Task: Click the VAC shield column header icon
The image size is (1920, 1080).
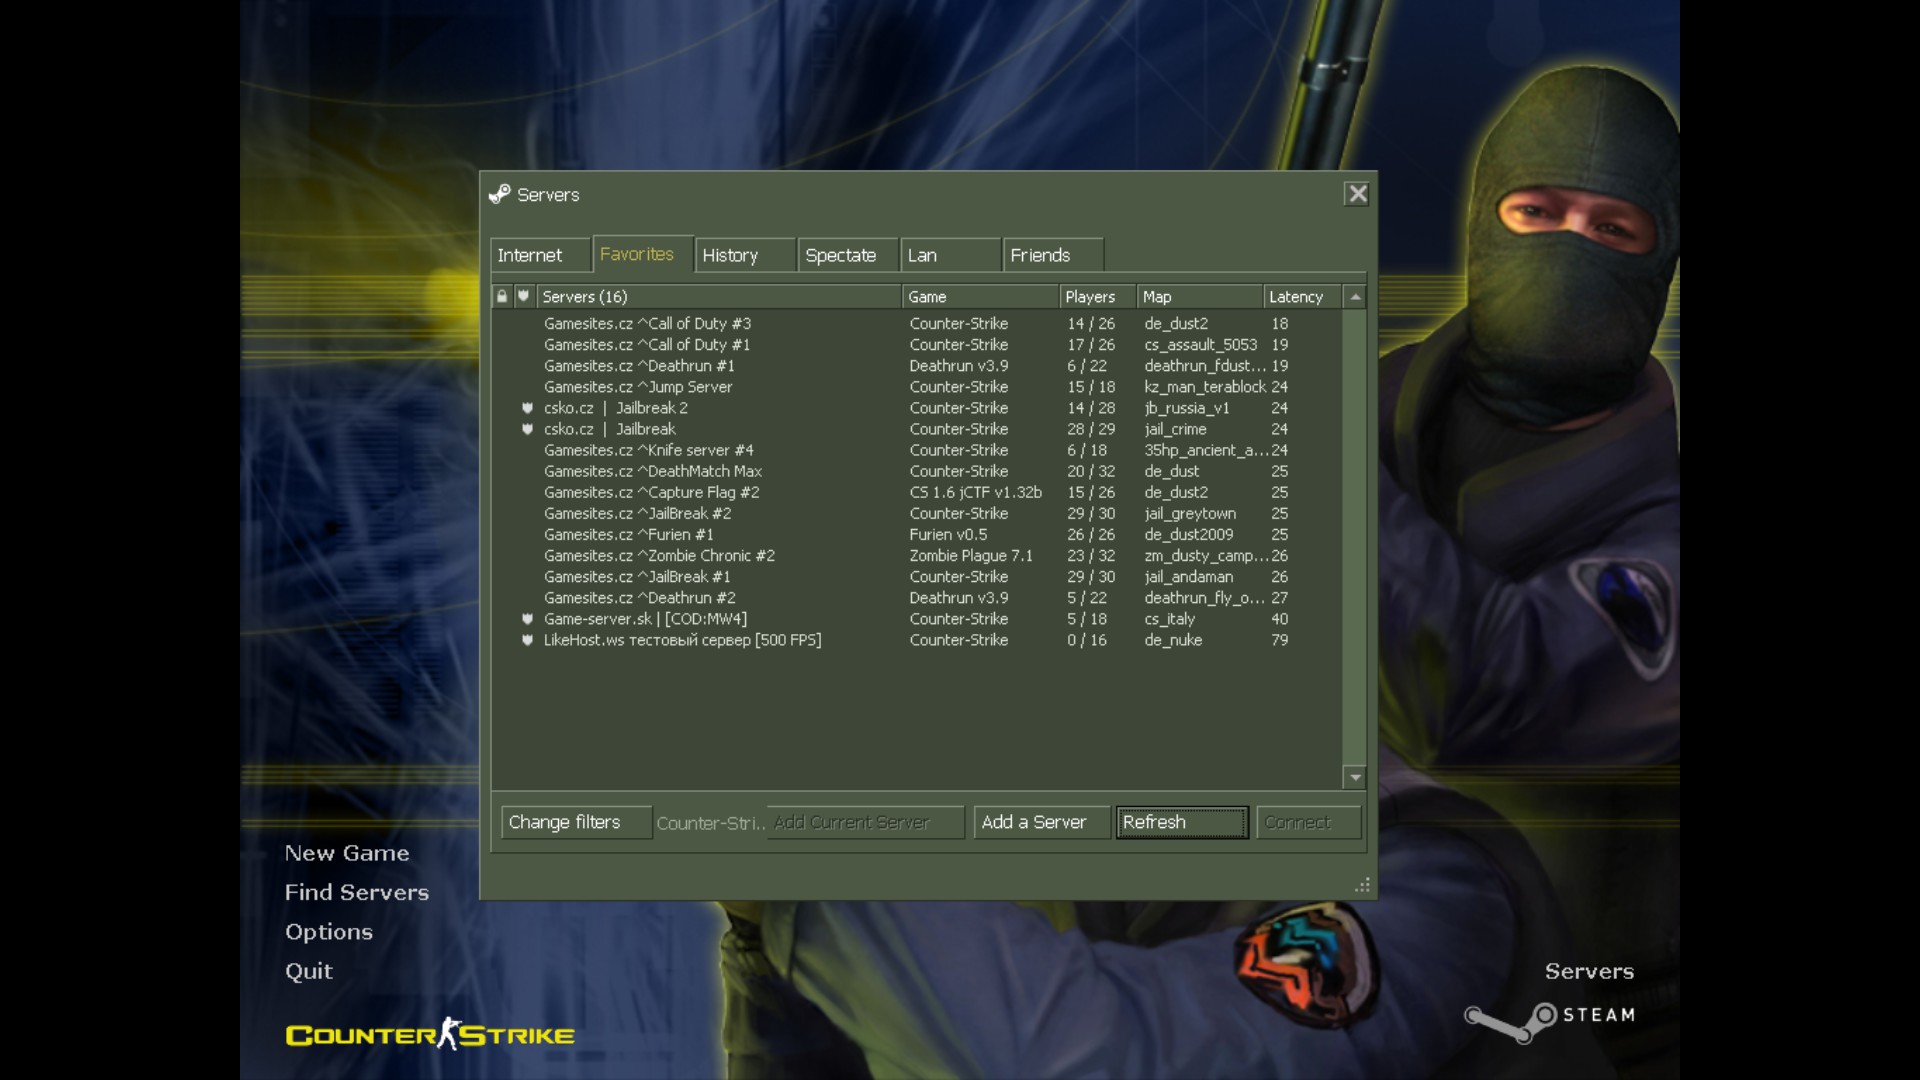Action: [x=523, y=296]
